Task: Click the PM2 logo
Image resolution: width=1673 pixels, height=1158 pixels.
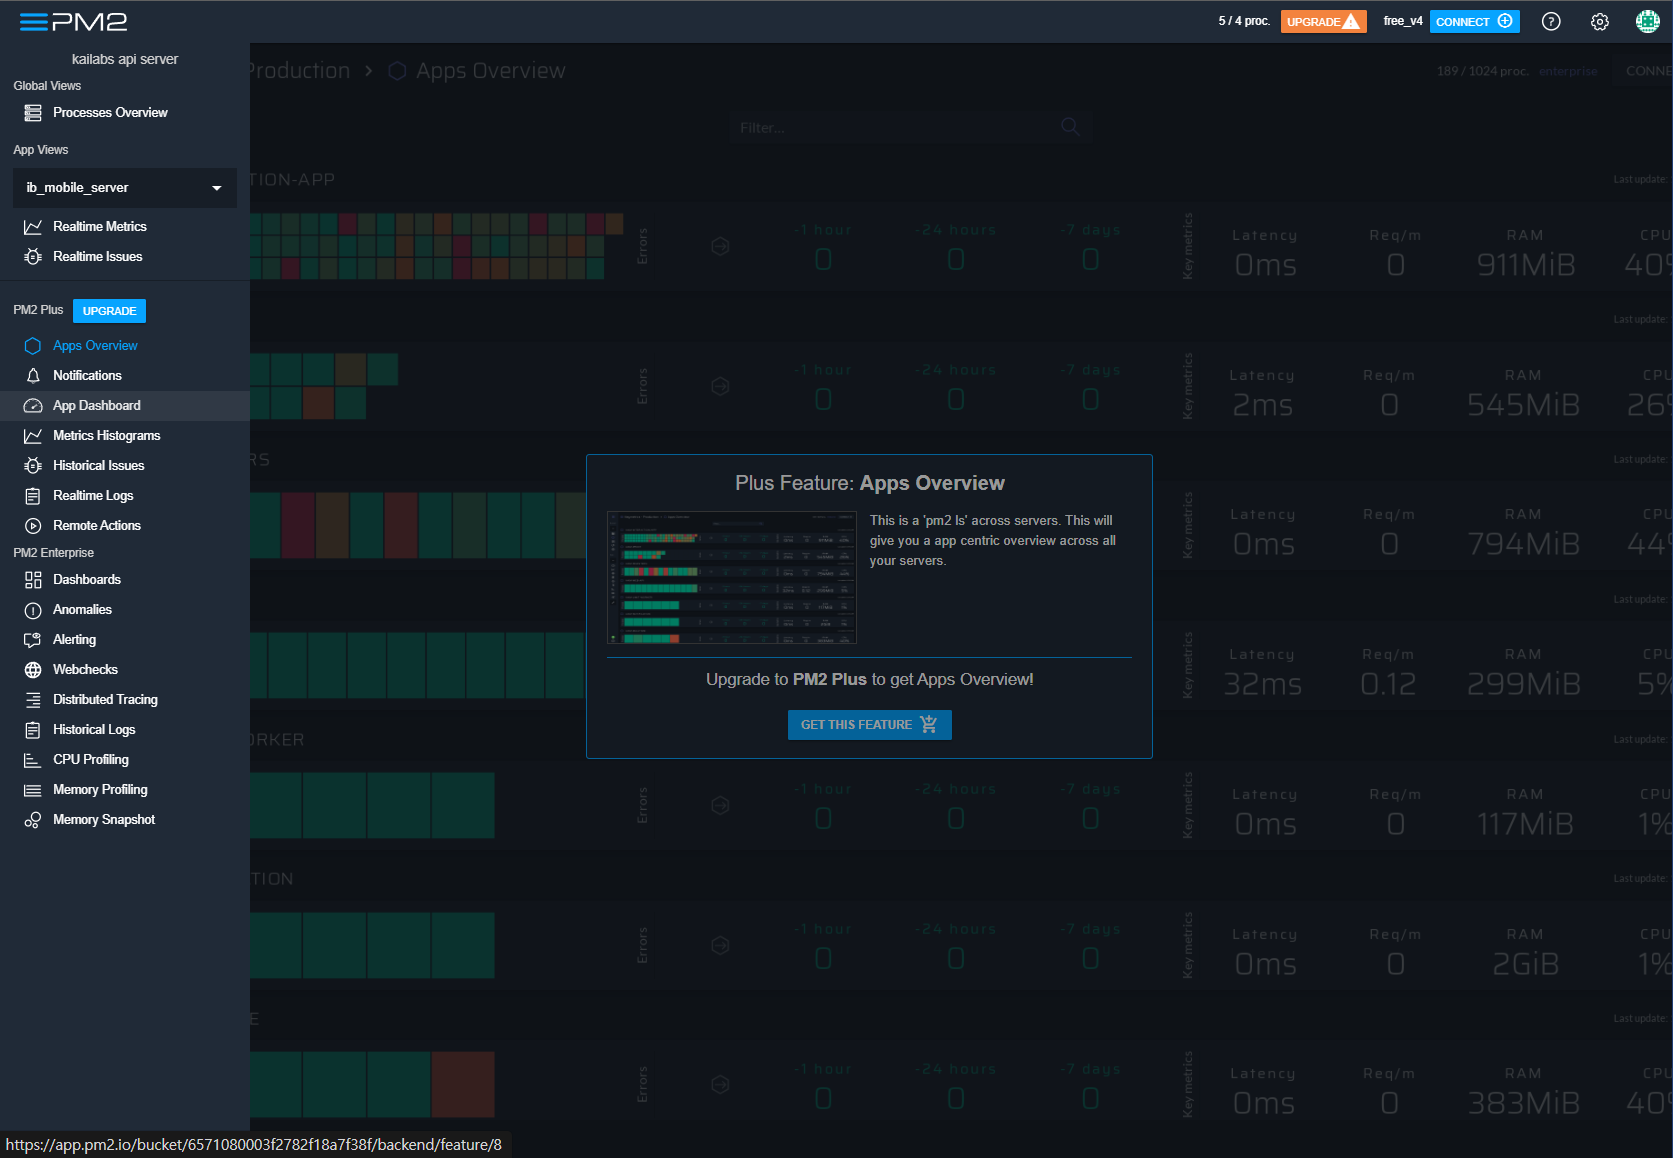Action: (x=89, y=22)
